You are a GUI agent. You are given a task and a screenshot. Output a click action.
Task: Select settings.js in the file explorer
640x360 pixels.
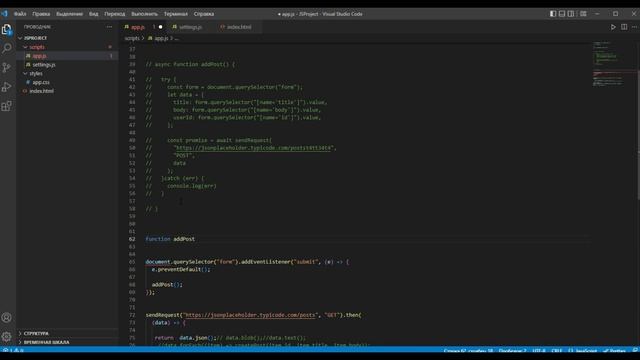pyautogui.click(x=67, y=64)
